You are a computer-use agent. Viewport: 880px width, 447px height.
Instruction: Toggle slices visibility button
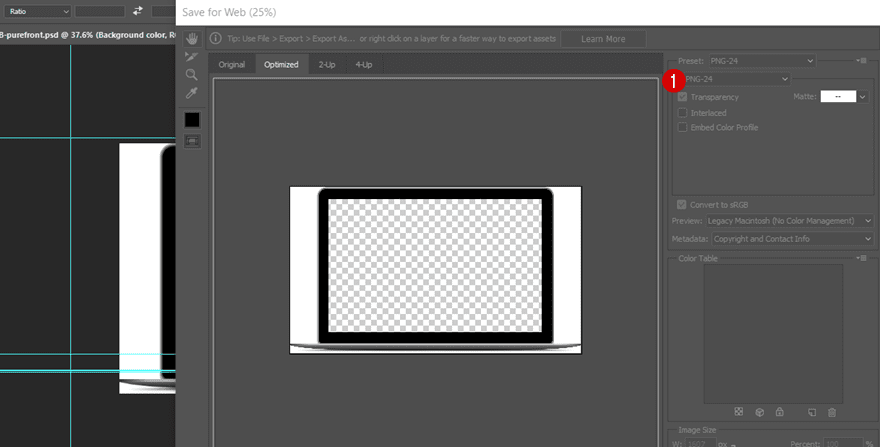tap(192, 141)
